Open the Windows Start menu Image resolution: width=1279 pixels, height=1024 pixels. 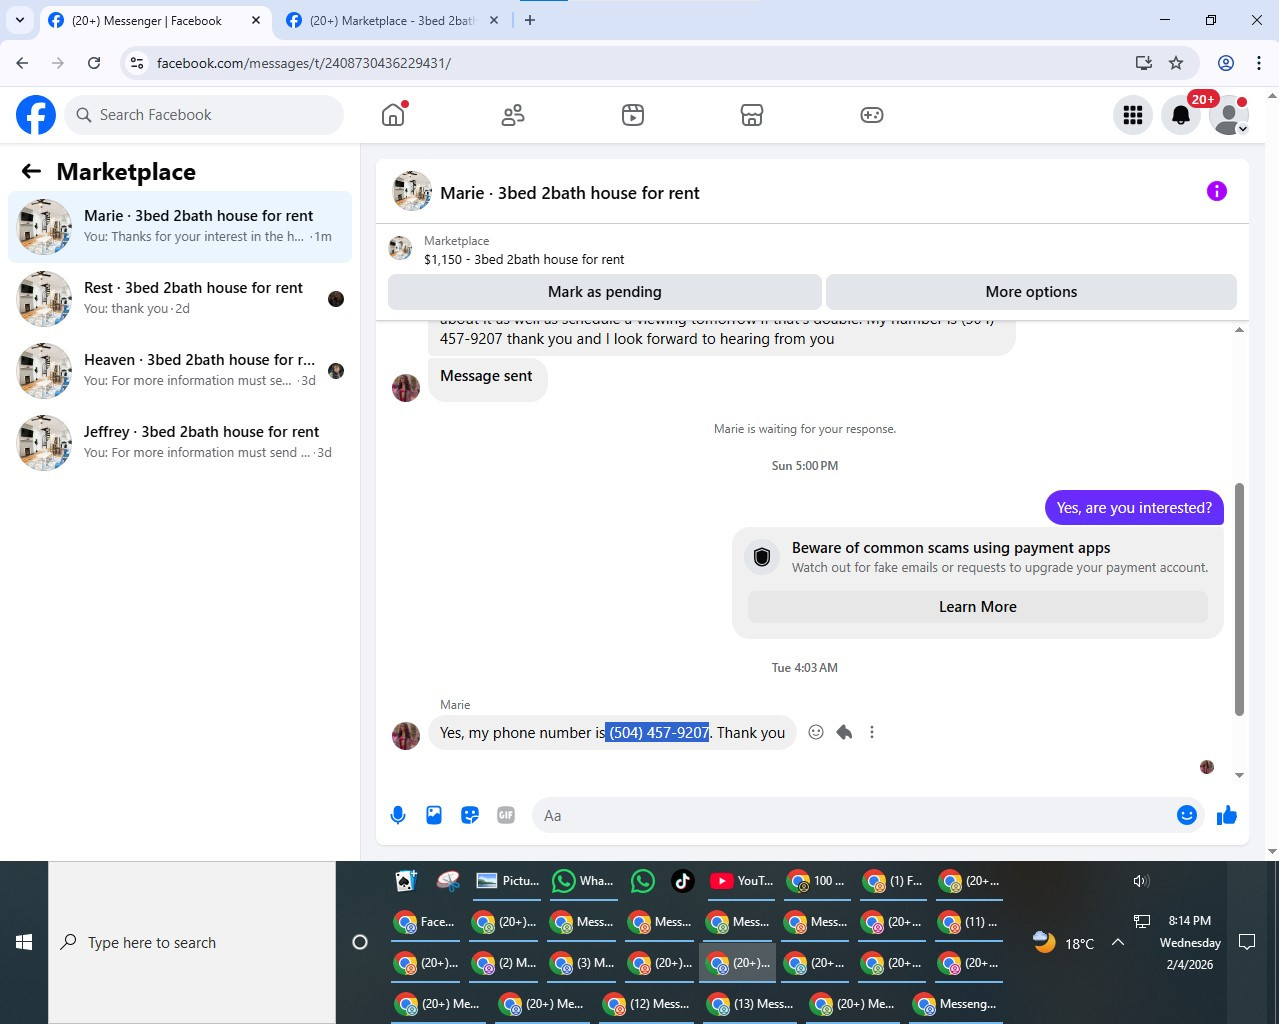24,942
